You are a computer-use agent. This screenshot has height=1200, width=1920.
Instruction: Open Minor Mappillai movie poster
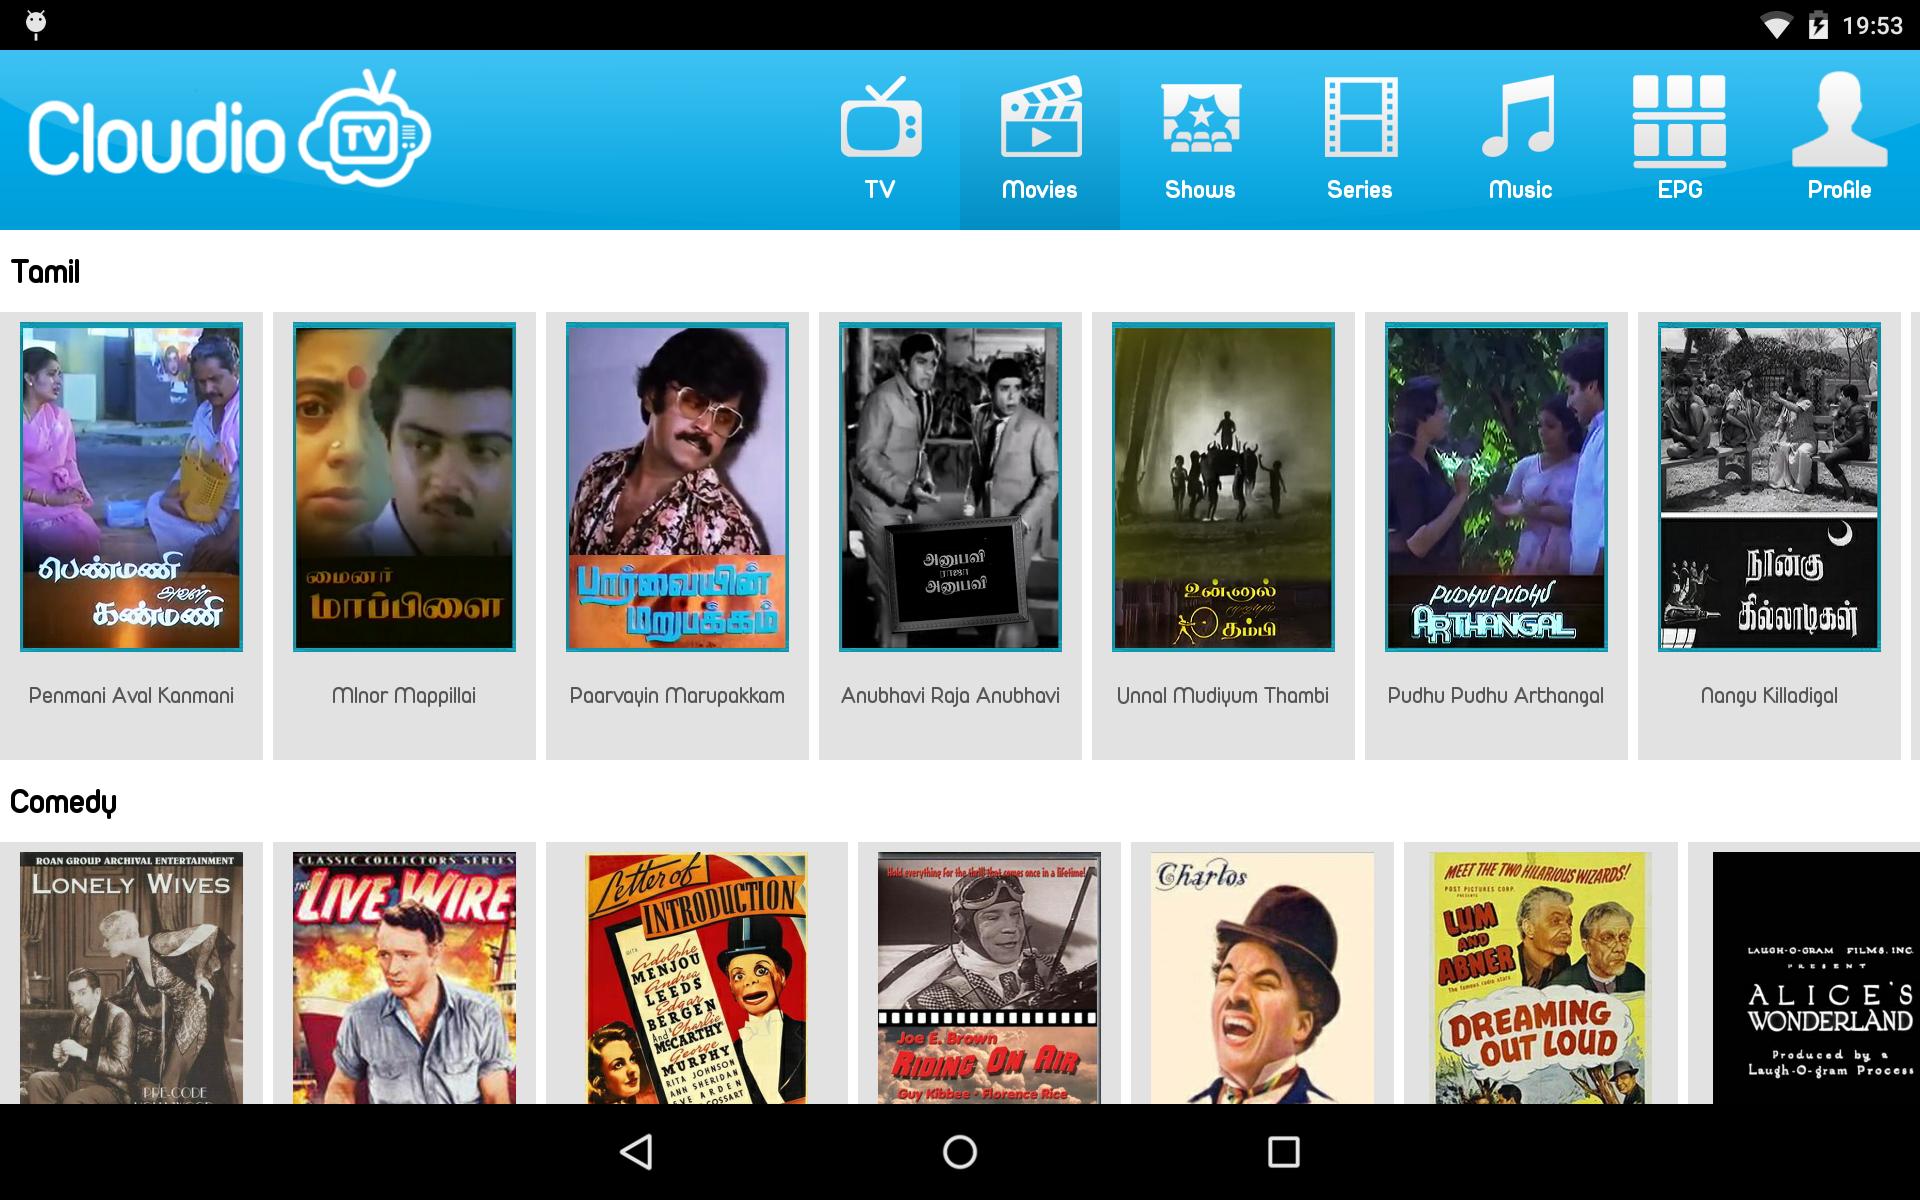point(404,487)
